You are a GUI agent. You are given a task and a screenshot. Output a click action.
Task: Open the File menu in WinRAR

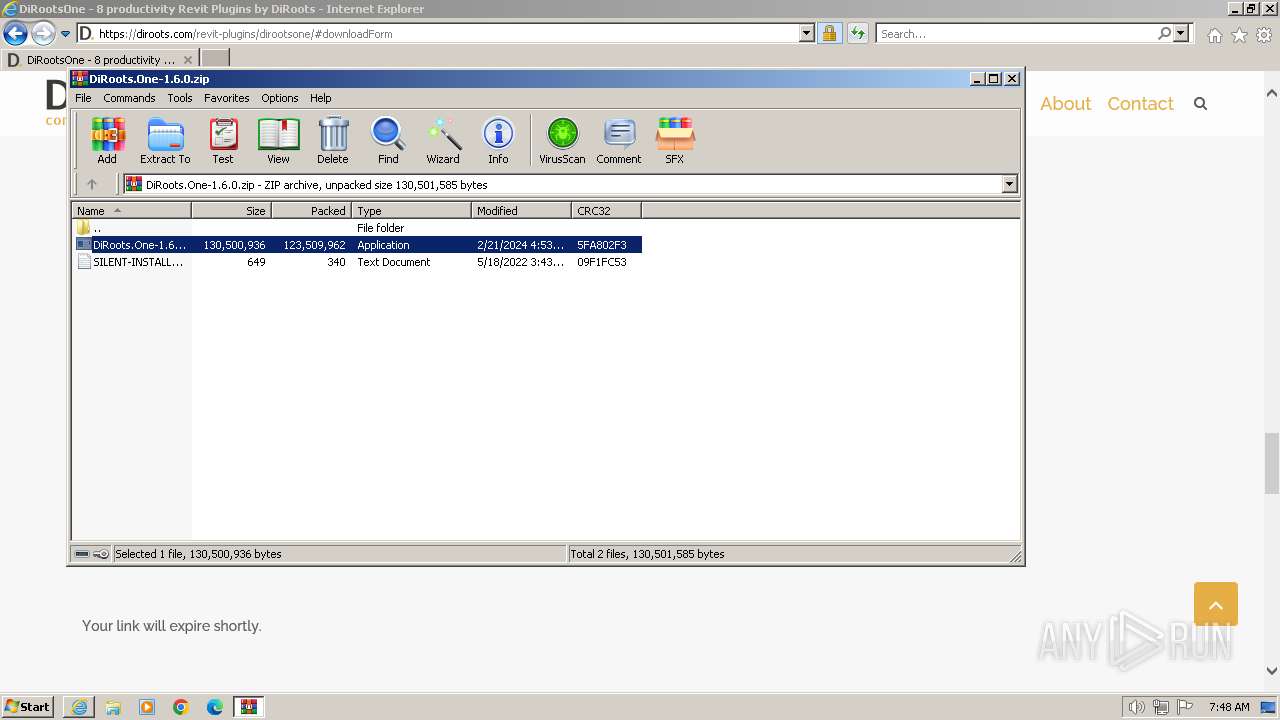[83, 98]
